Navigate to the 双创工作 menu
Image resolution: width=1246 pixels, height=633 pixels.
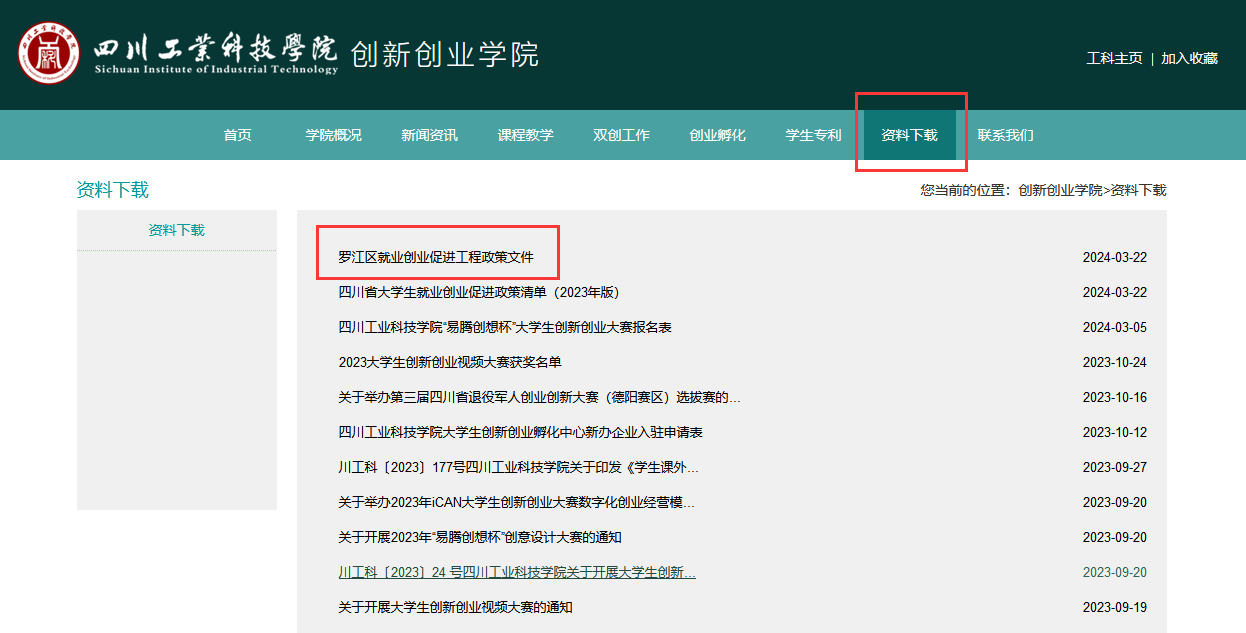(621, 135)
